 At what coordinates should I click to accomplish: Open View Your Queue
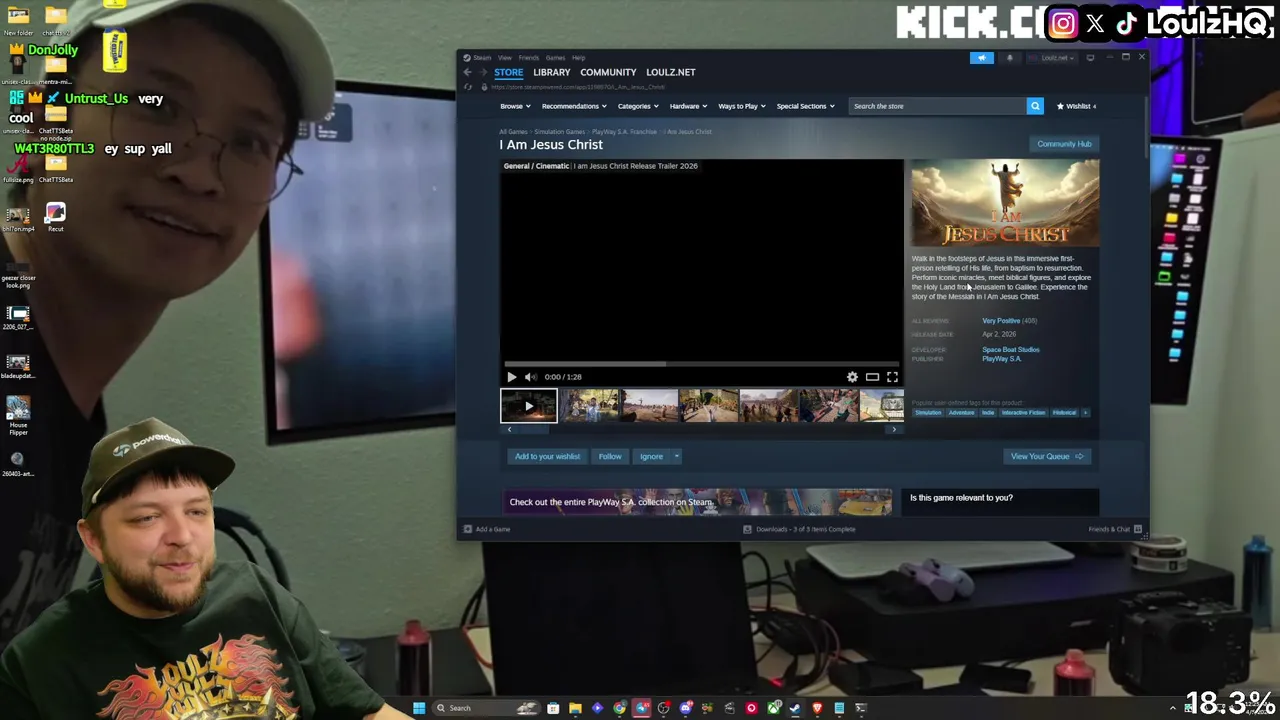click(1046, 456)
